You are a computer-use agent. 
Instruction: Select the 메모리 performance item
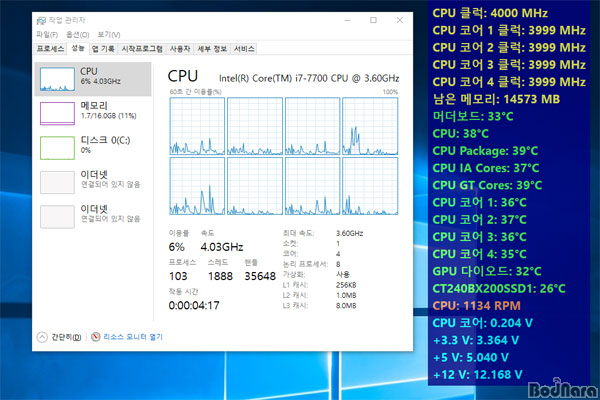[x=93, y=113]
